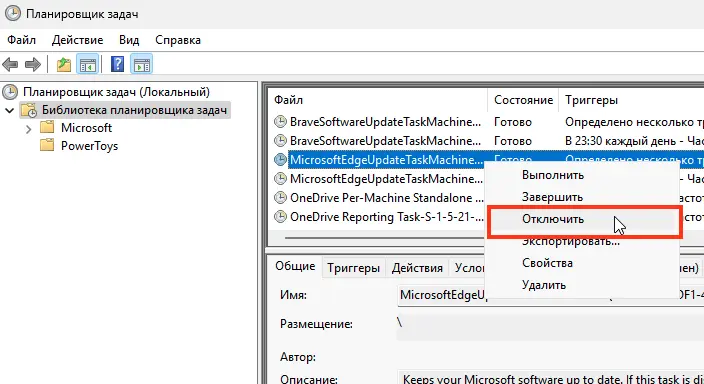This screenshot has width=704, height=384.
Task: Click the Готово status of first Brave task
Action: click(513, 122)
